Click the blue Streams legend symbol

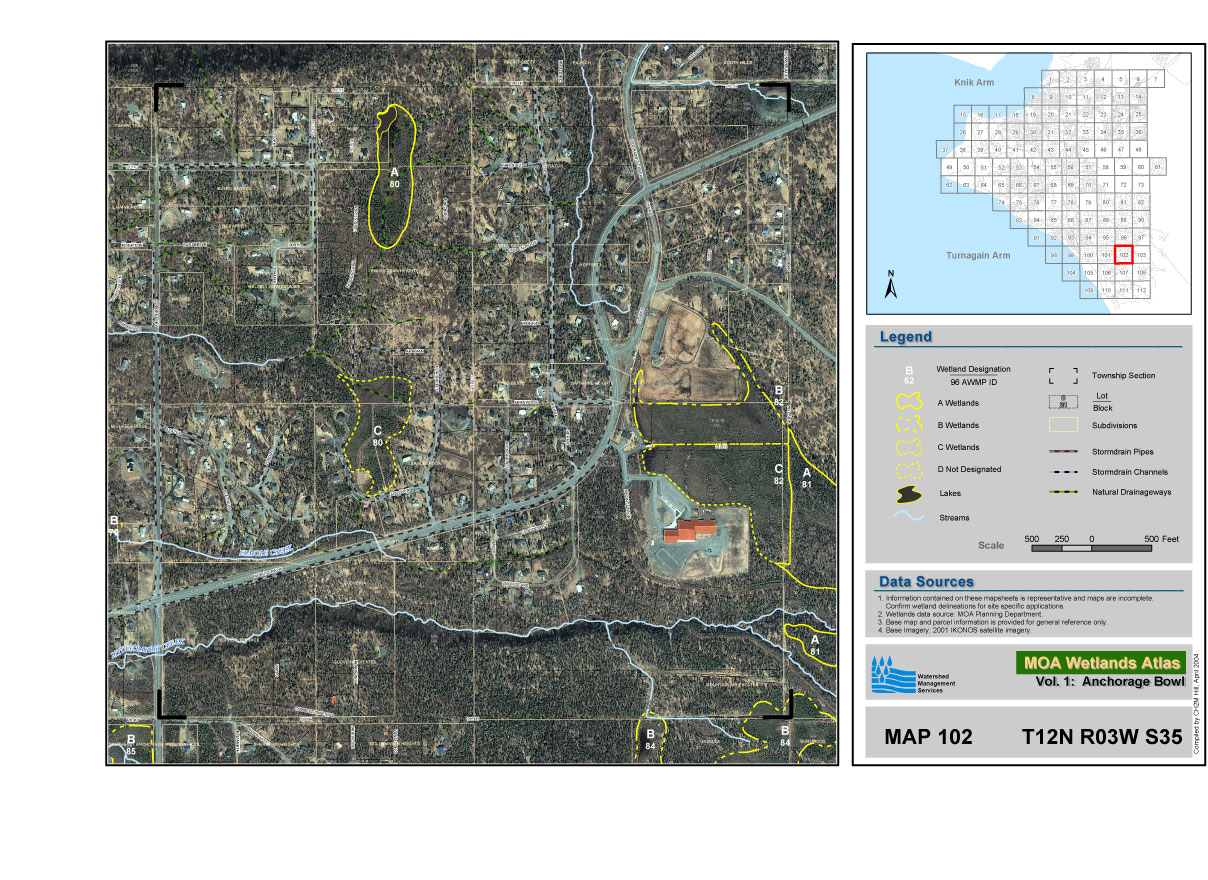[x=908, y=517]
